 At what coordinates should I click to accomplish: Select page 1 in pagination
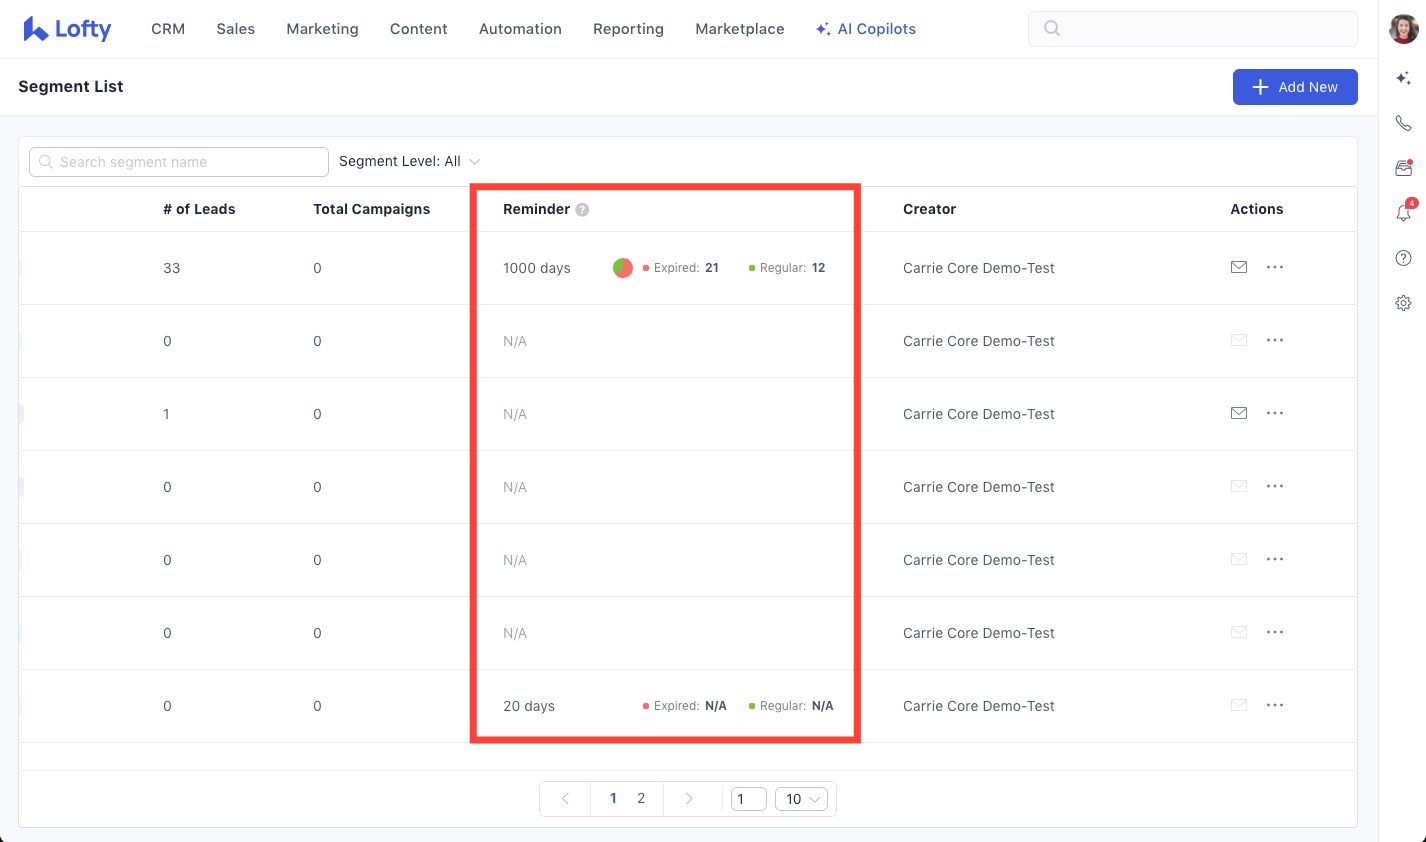(613, 798)
